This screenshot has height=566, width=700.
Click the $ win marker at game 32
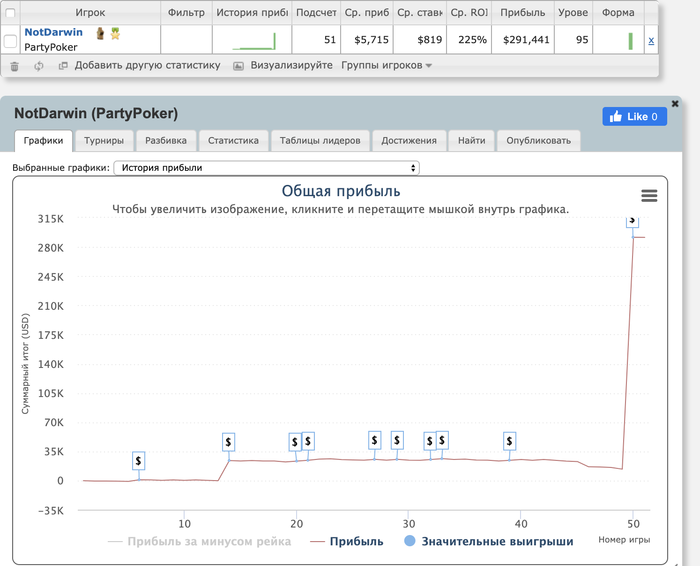pyautogui.click(x=429, y=441)
